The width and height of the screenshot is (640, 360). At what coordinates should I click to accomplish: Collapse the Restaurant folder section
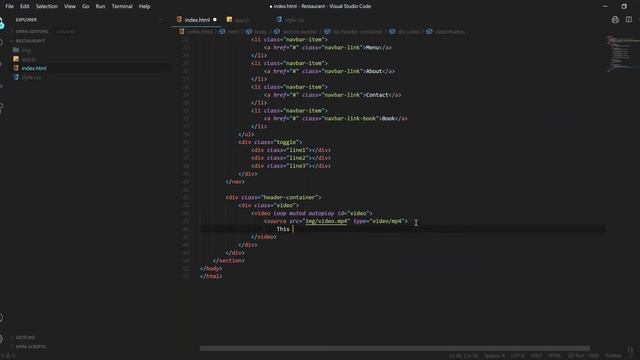pyautogui.click(x=30, y=41)
